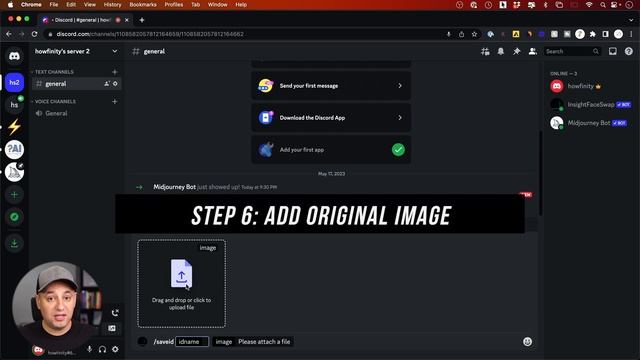Collapse the Text Channels category

tap(54, 72)
